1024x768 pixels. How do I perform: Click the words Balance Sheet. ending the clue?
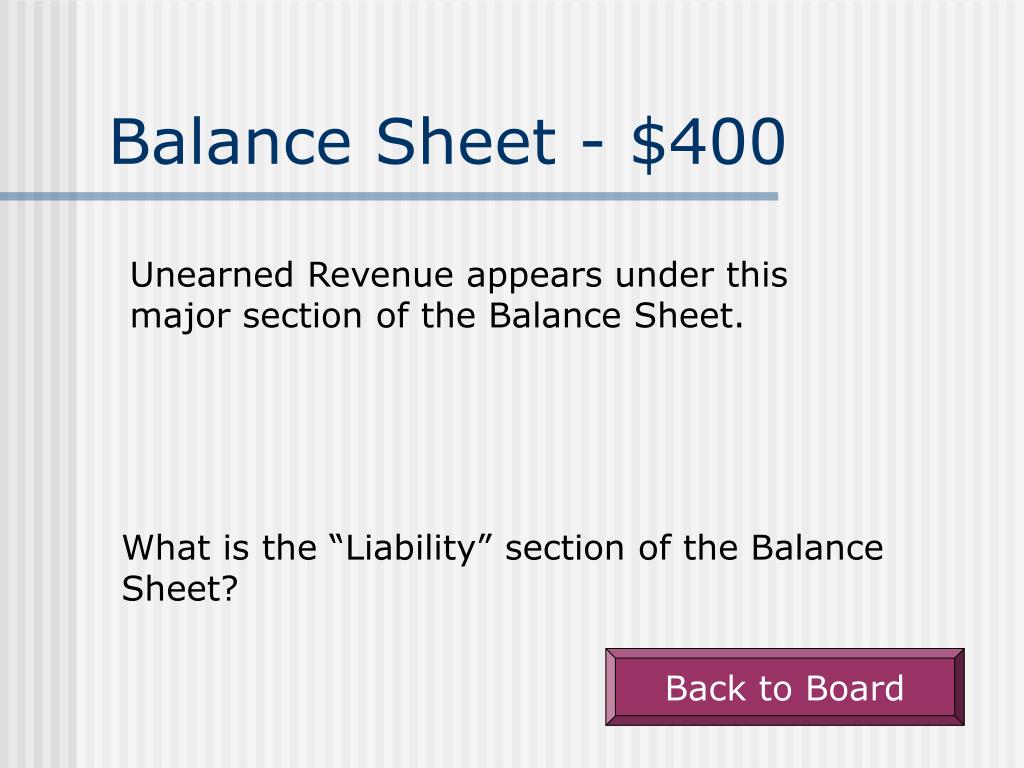click(616, 316)
